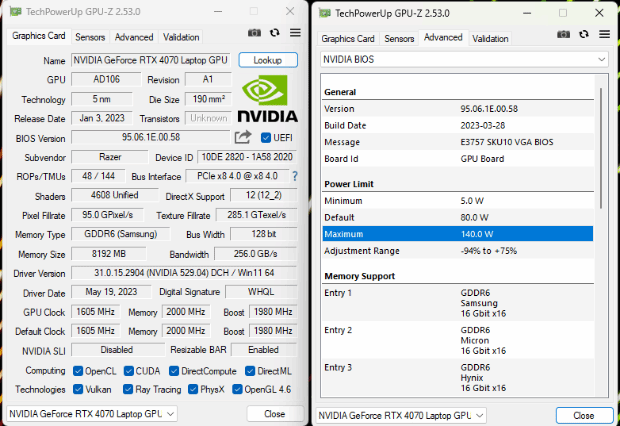Switch to Advanced tab in left window
Screen dimensions: 620x426
(134, 37)
